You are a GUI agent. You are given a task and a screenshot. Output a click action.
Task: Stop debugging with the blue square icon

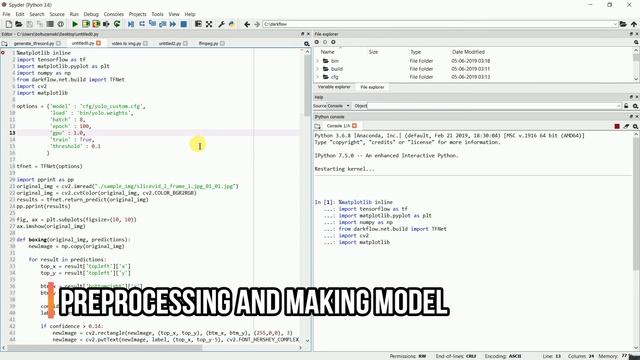point(184,24)
